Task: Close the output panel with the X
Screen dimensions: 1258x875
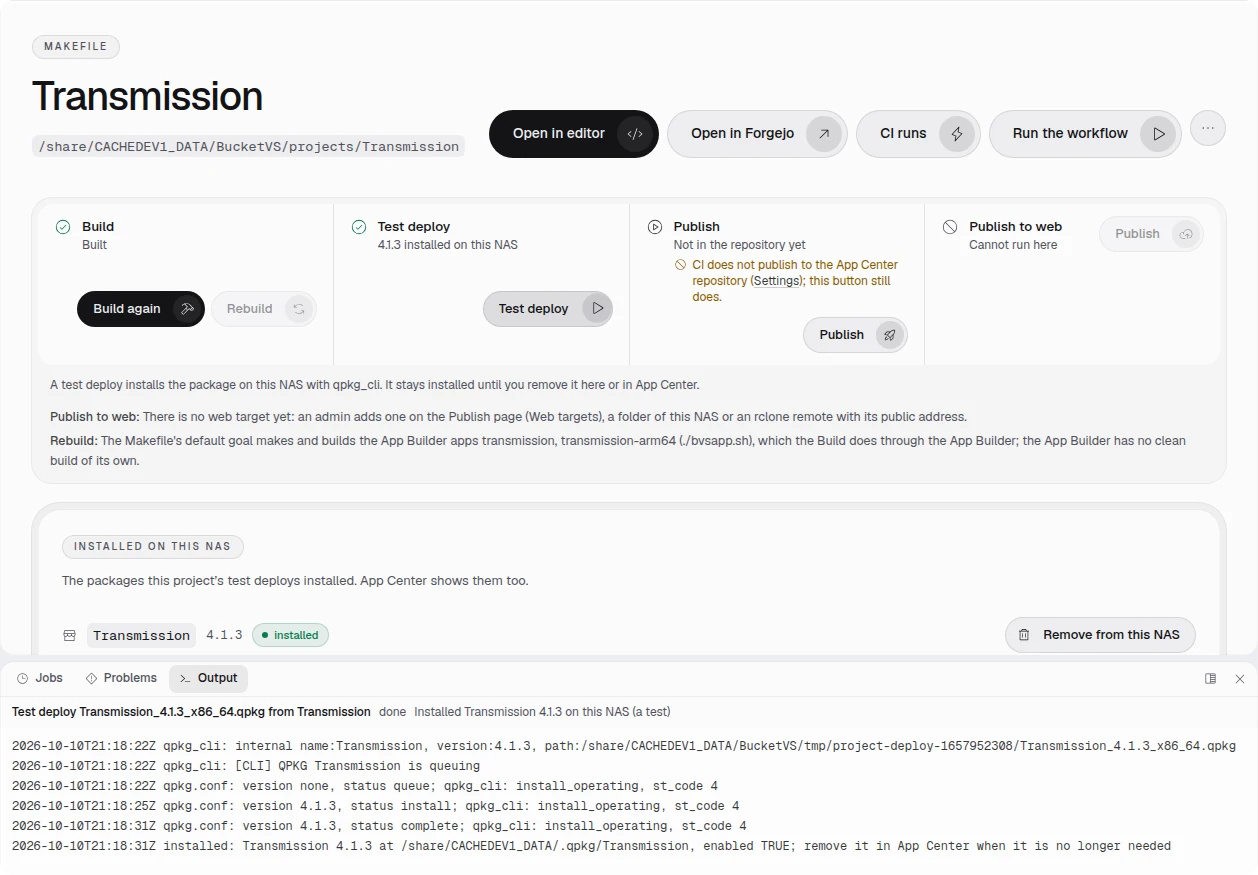Action: coord(1240,678)
